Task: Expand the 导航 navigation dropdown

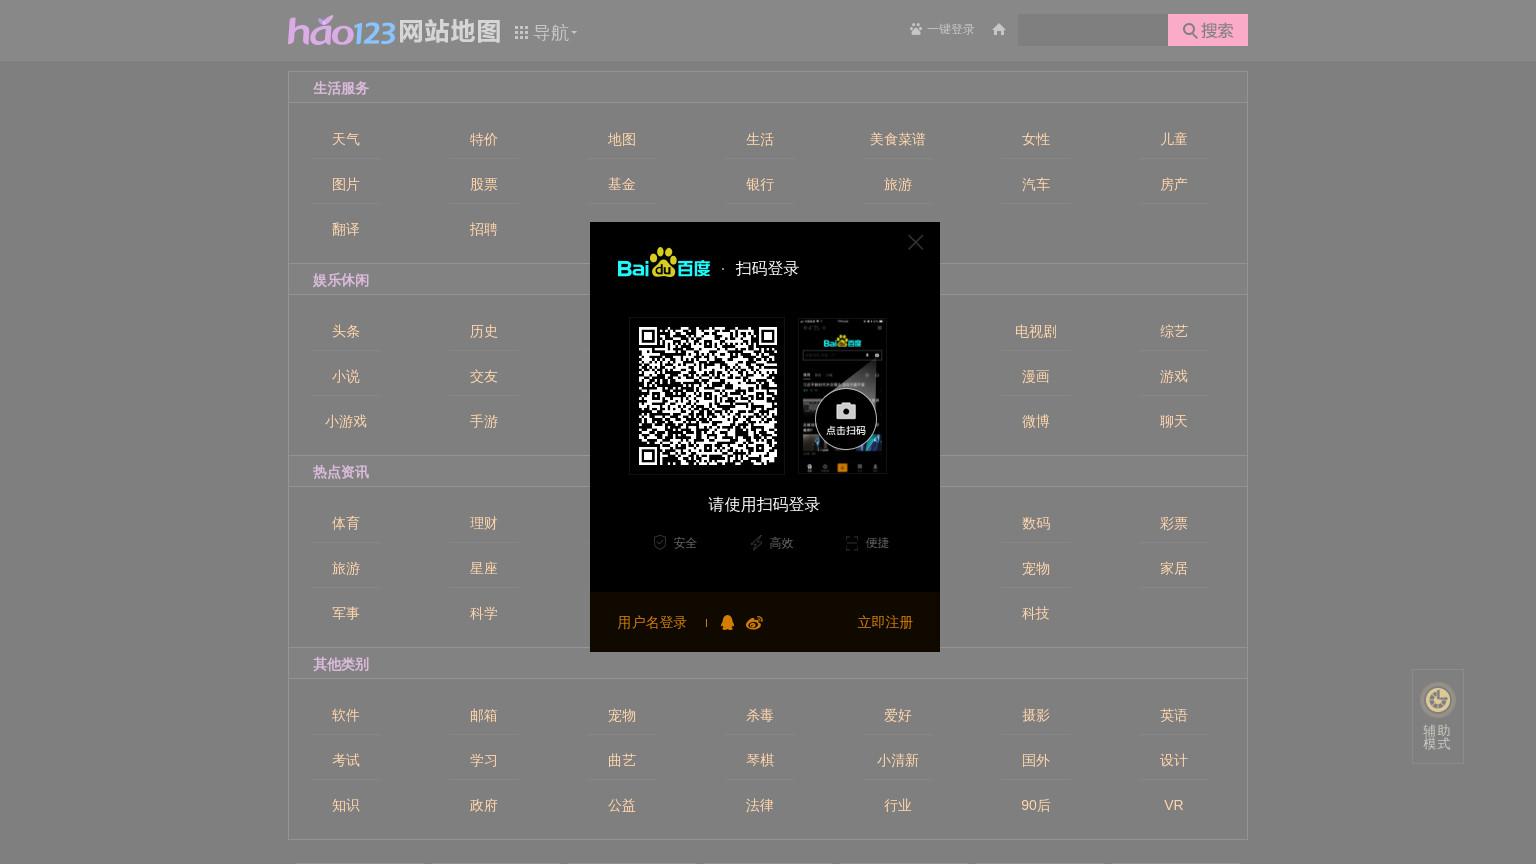Action: pyautogui.click(x=546, y=33)
